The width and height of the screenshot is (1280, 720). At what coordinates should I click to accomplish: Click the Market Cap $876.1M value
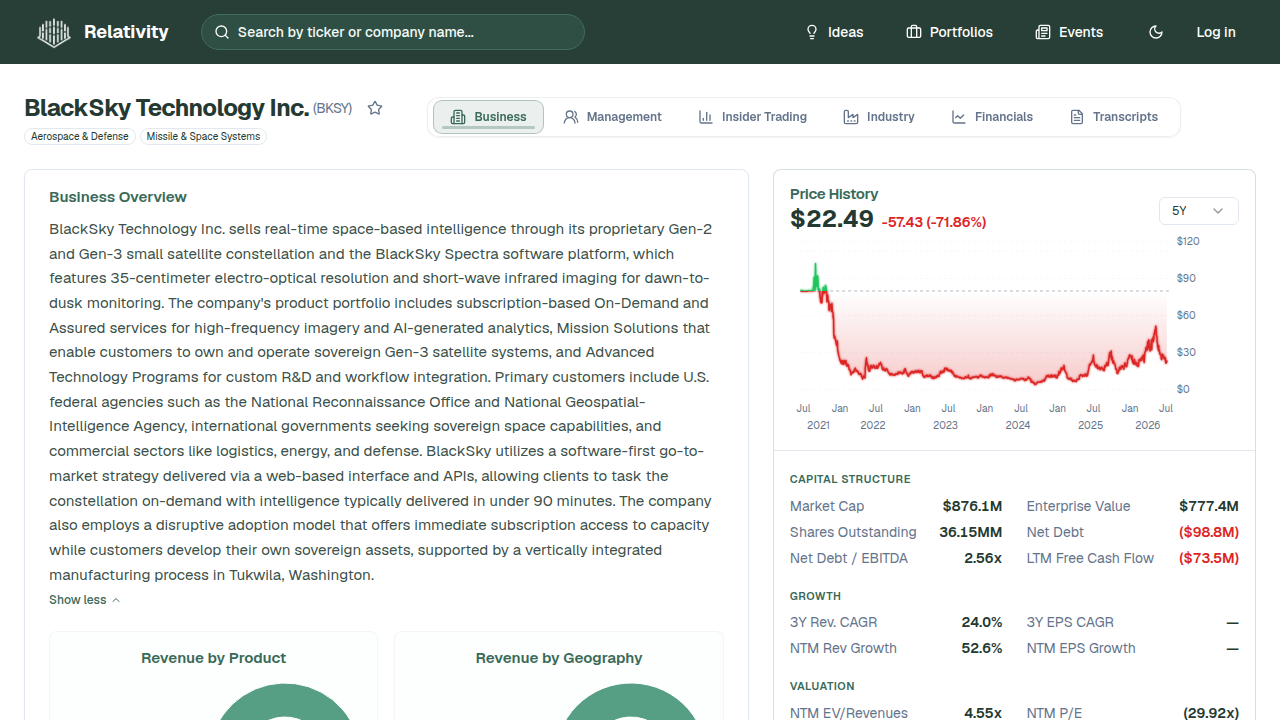point(972,506)
